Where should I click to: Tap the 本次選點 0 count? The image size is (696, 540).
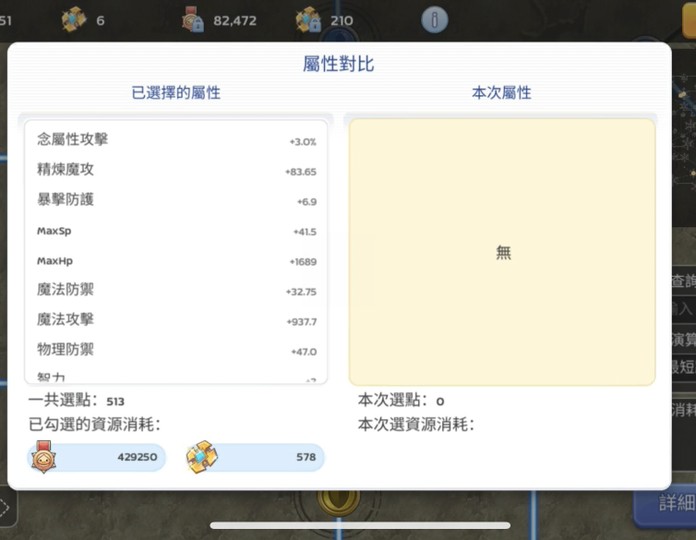coord(401,400)
